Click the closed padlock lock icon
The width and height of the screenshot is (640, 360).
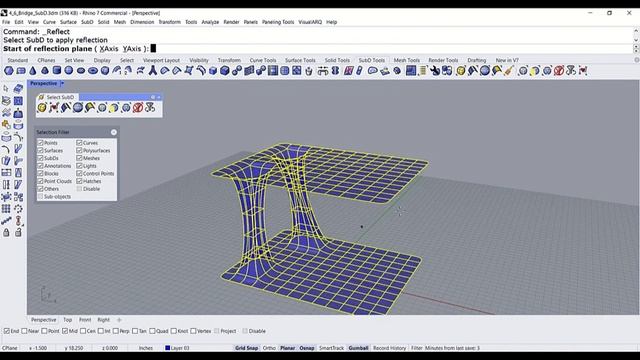6,233
